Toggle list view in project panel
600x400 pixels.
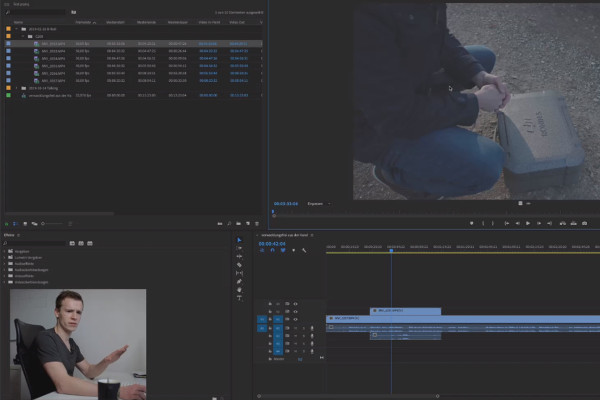pyautogui.click(x=16, y=224)
